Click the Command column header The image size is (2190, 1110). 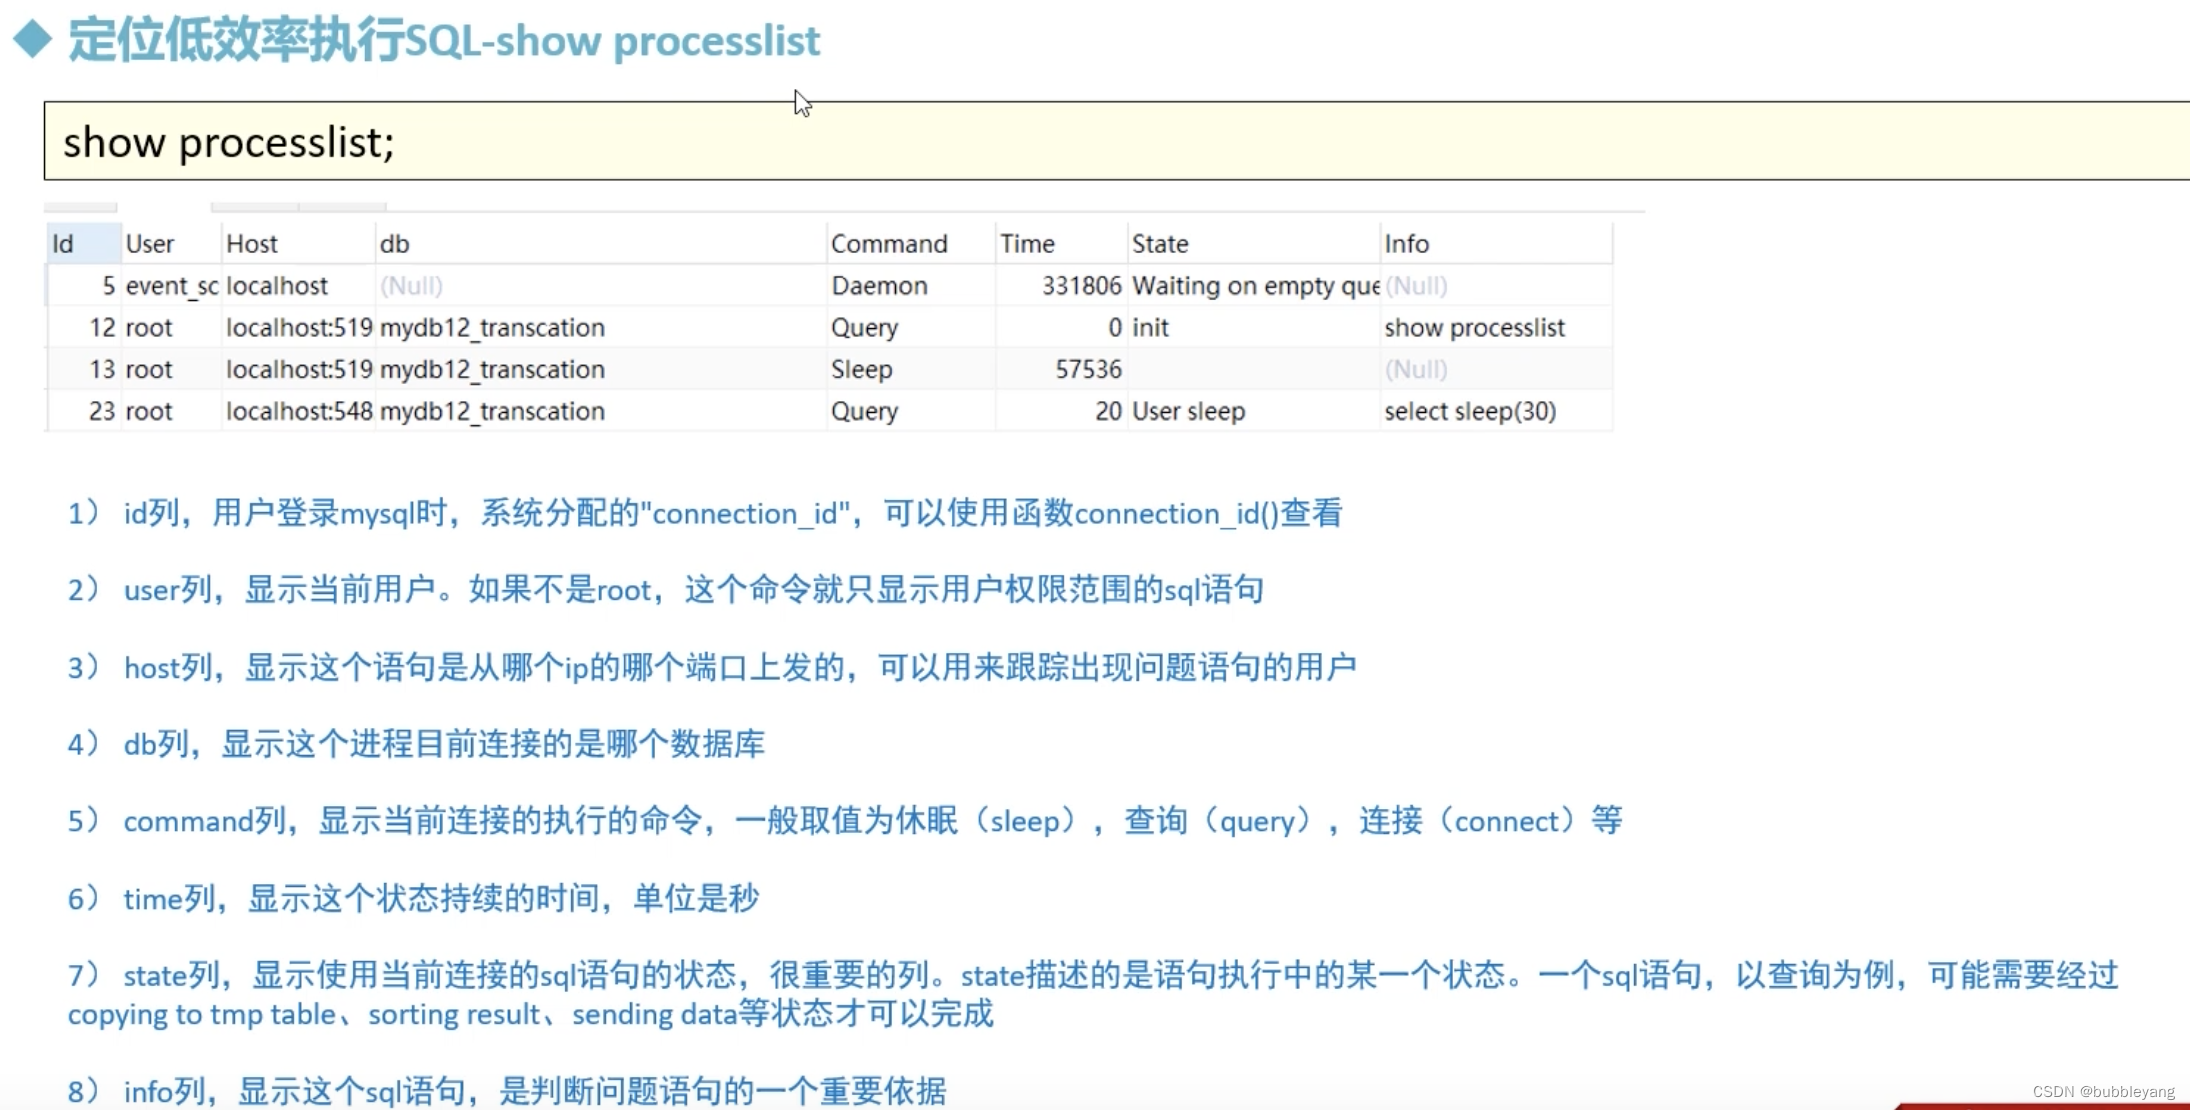point(889,244)
